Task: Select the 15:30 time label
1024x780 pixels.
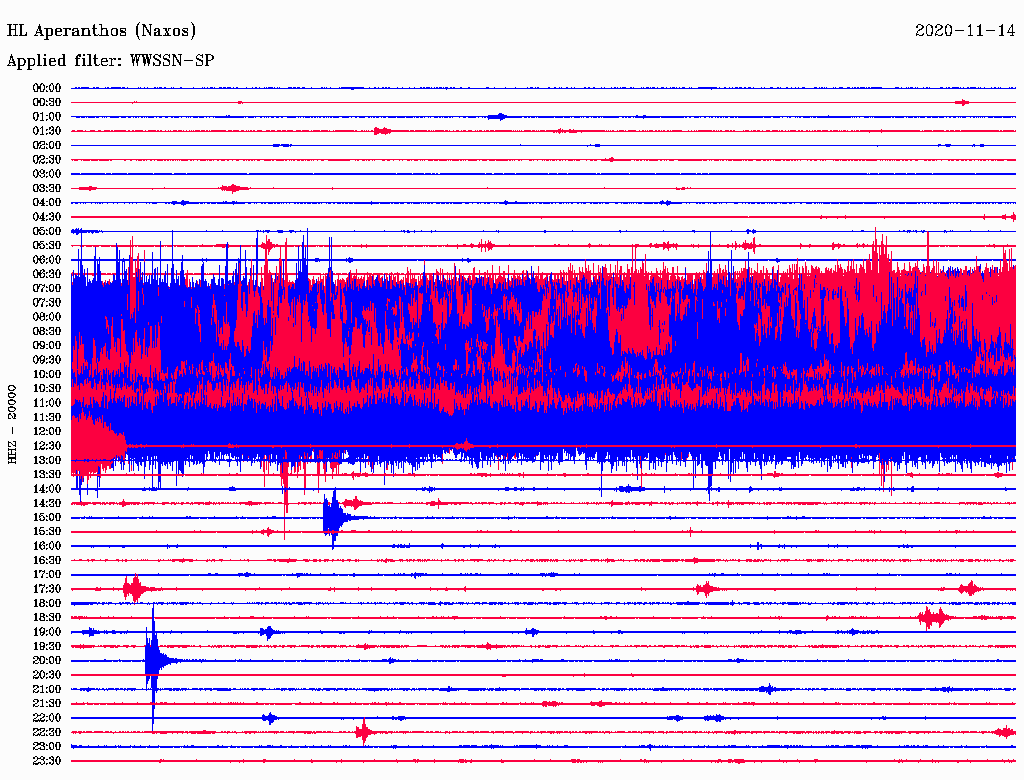Action: pyautogui.click(x=47, y=532)
